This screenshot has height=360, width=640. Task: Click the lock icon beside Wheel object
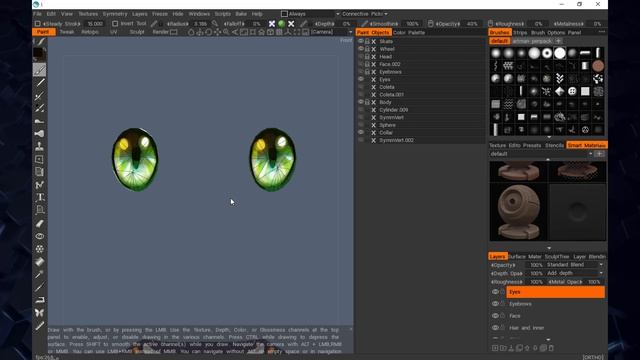click(x=367, y=49)
